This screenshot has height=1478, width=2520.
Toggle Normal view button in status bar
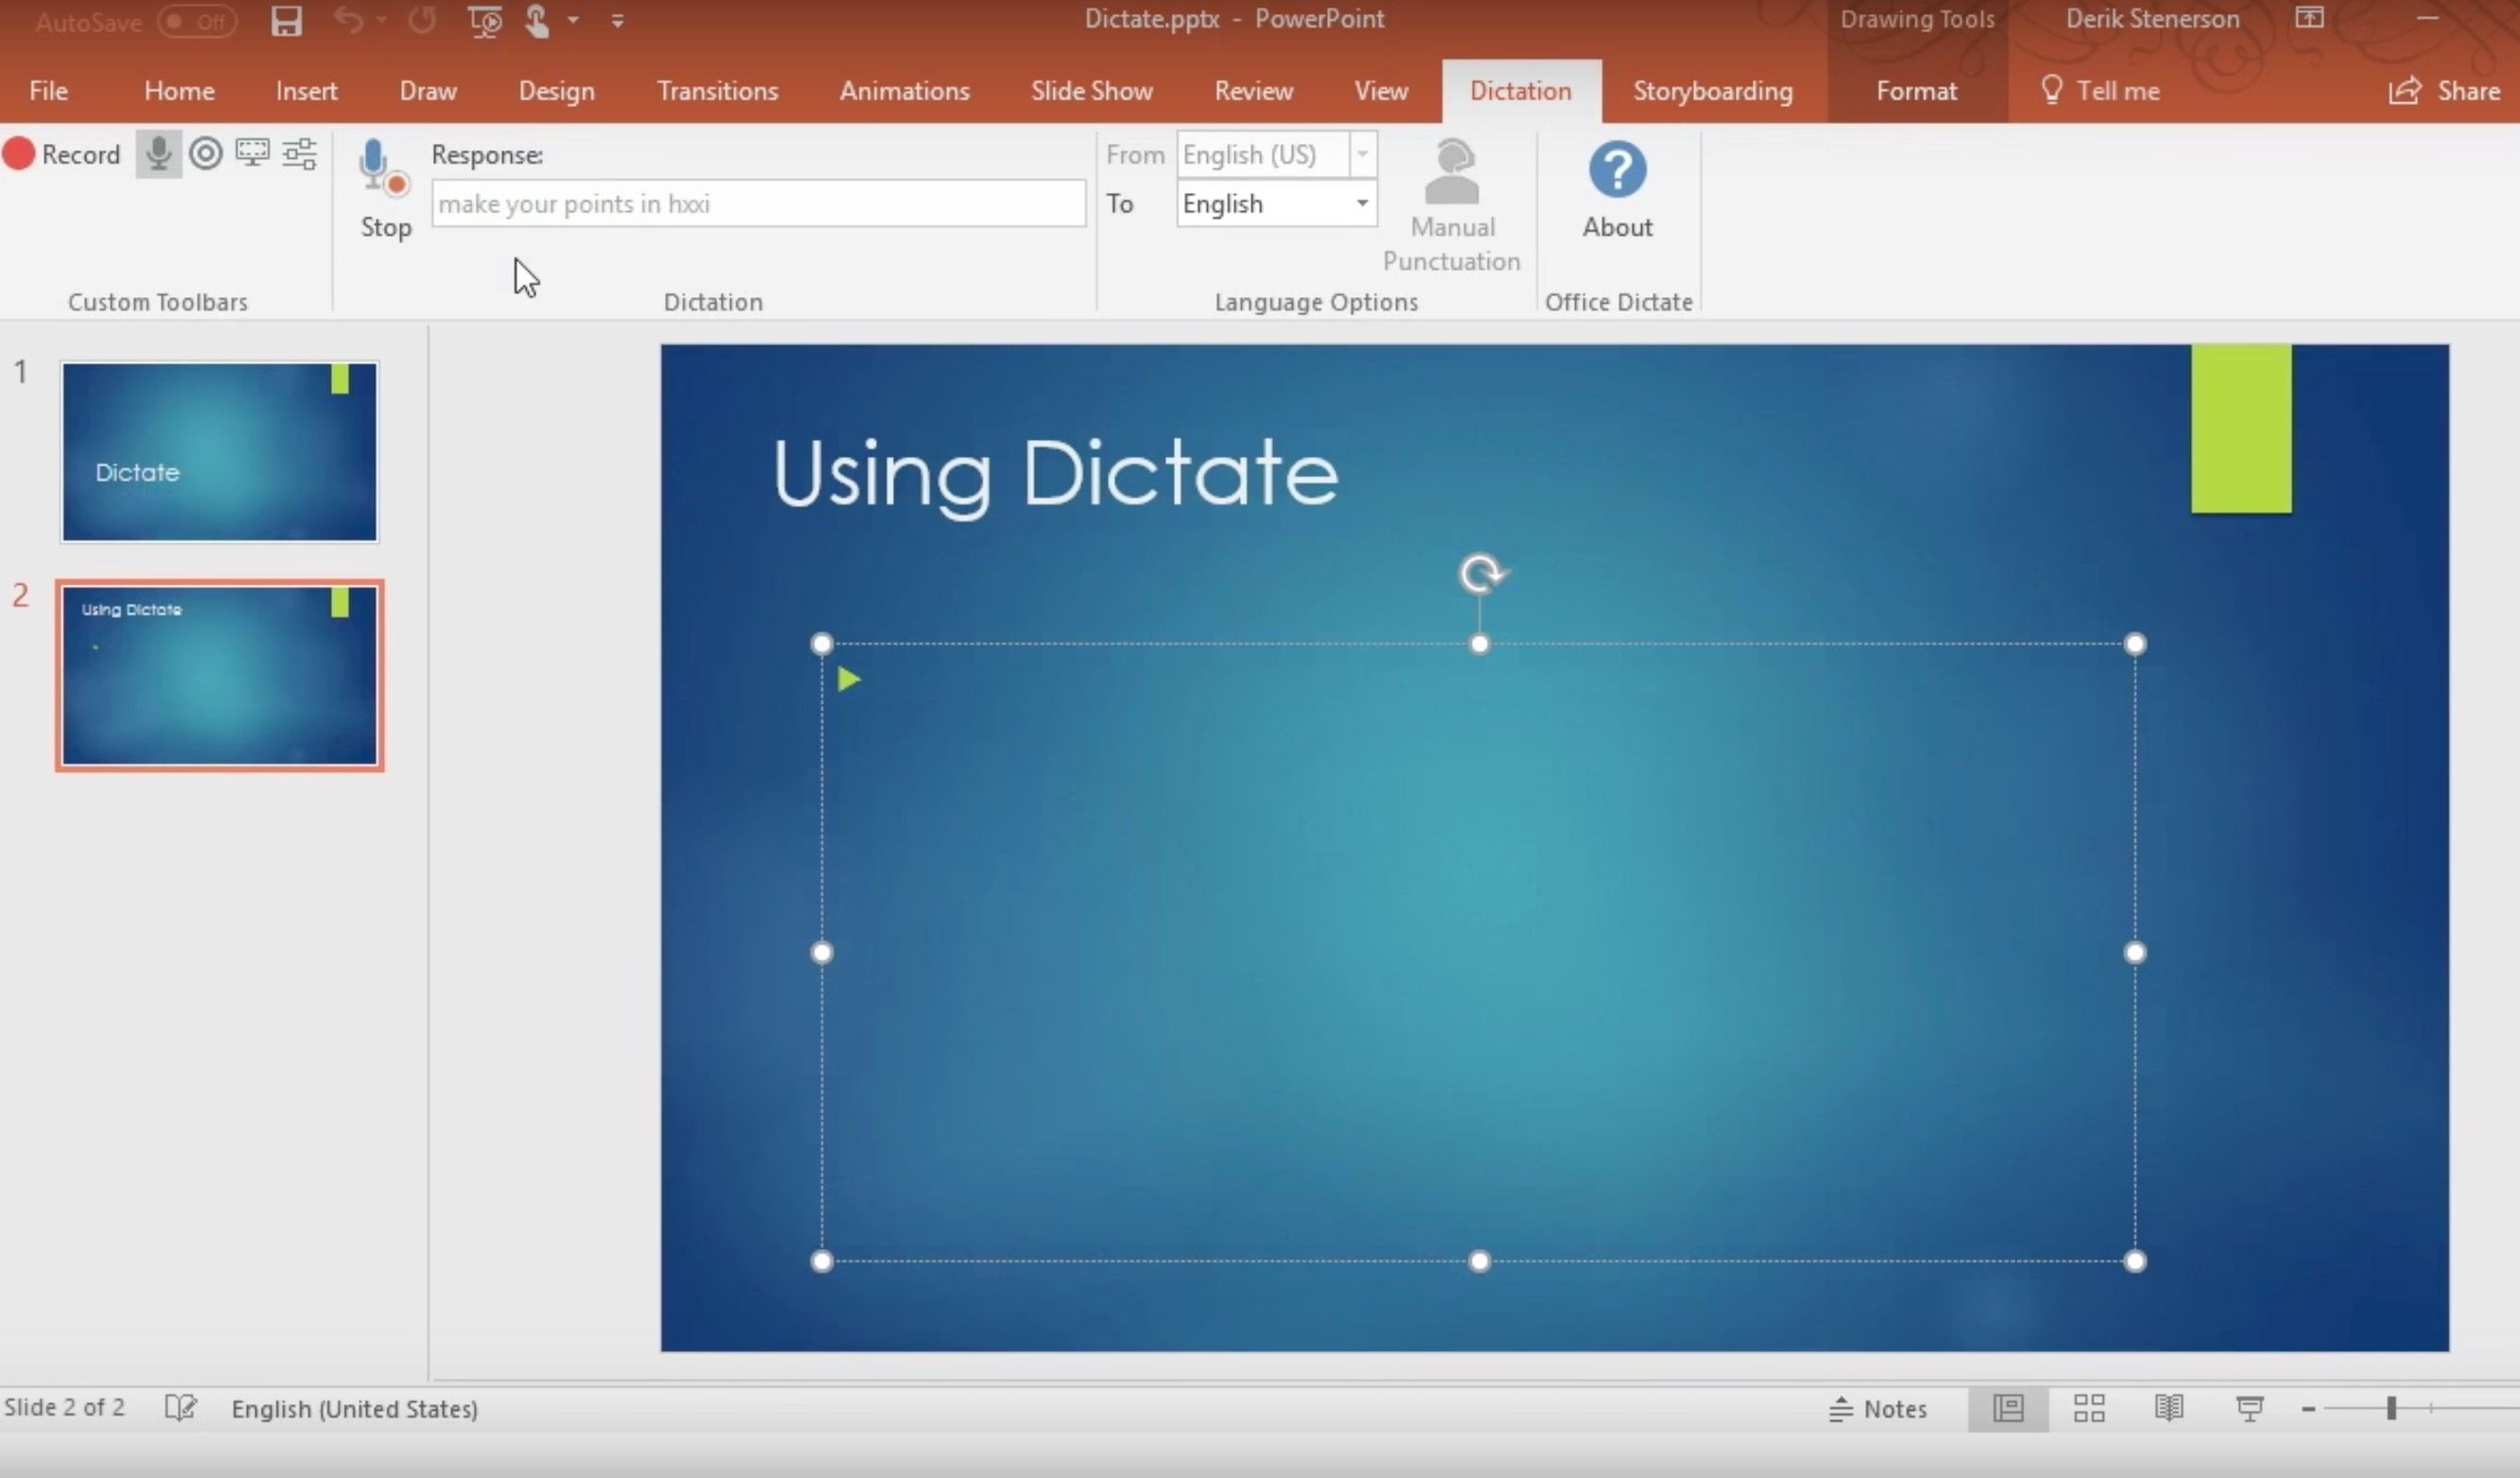[2008, 1408]
